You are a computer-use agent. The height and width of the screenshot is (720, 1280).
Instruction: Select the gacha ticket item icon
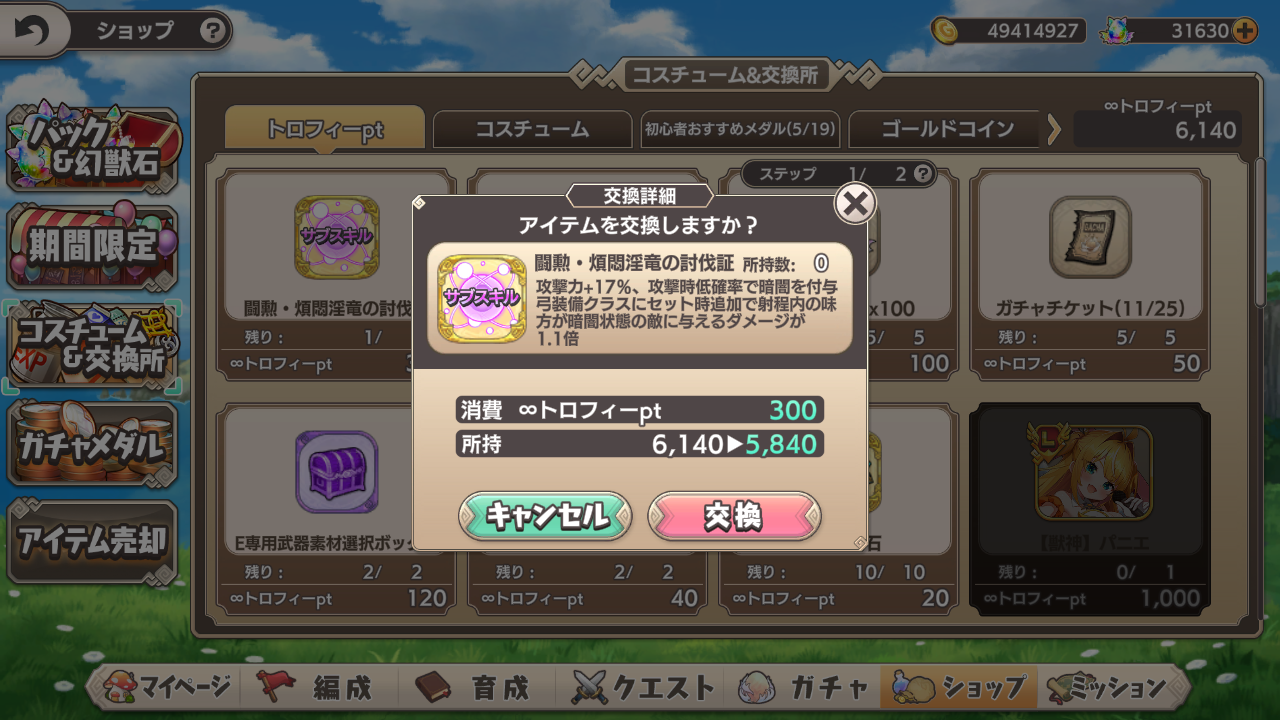click(1090, 237)
